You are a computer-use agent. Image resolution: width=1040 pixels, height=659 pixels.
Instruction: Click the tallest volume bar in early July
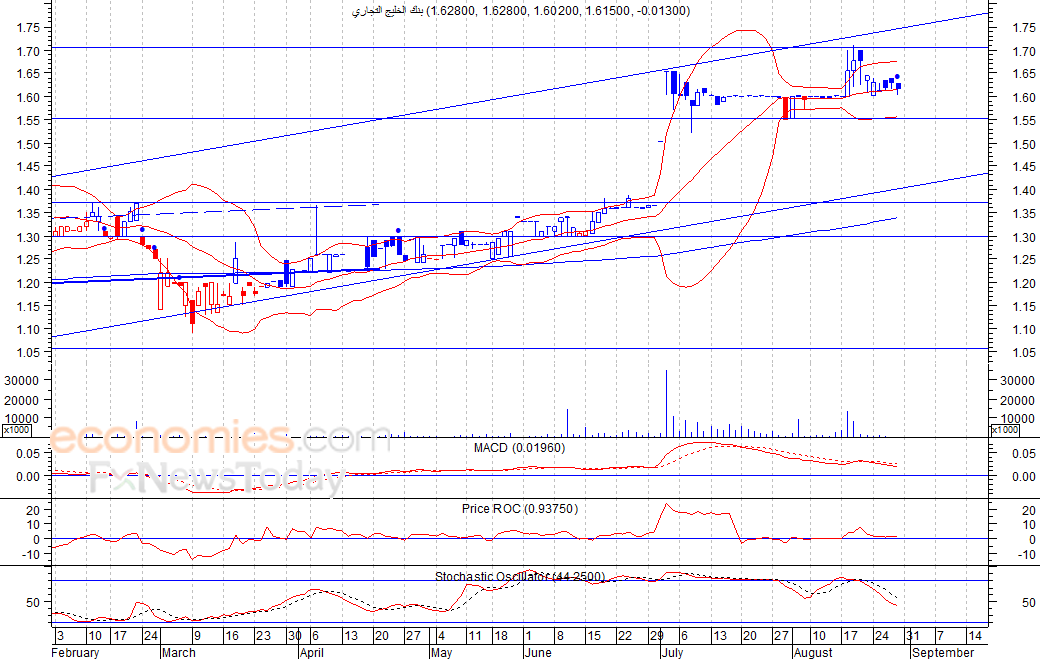coord(667,403)
